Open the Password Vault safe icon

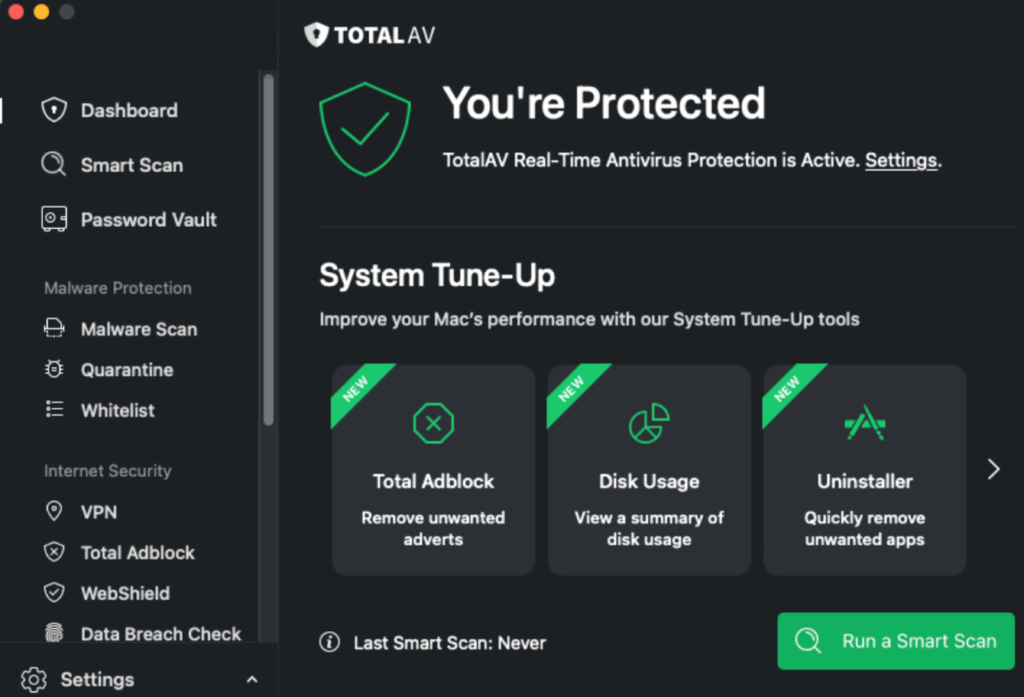[x=54, y=219]
